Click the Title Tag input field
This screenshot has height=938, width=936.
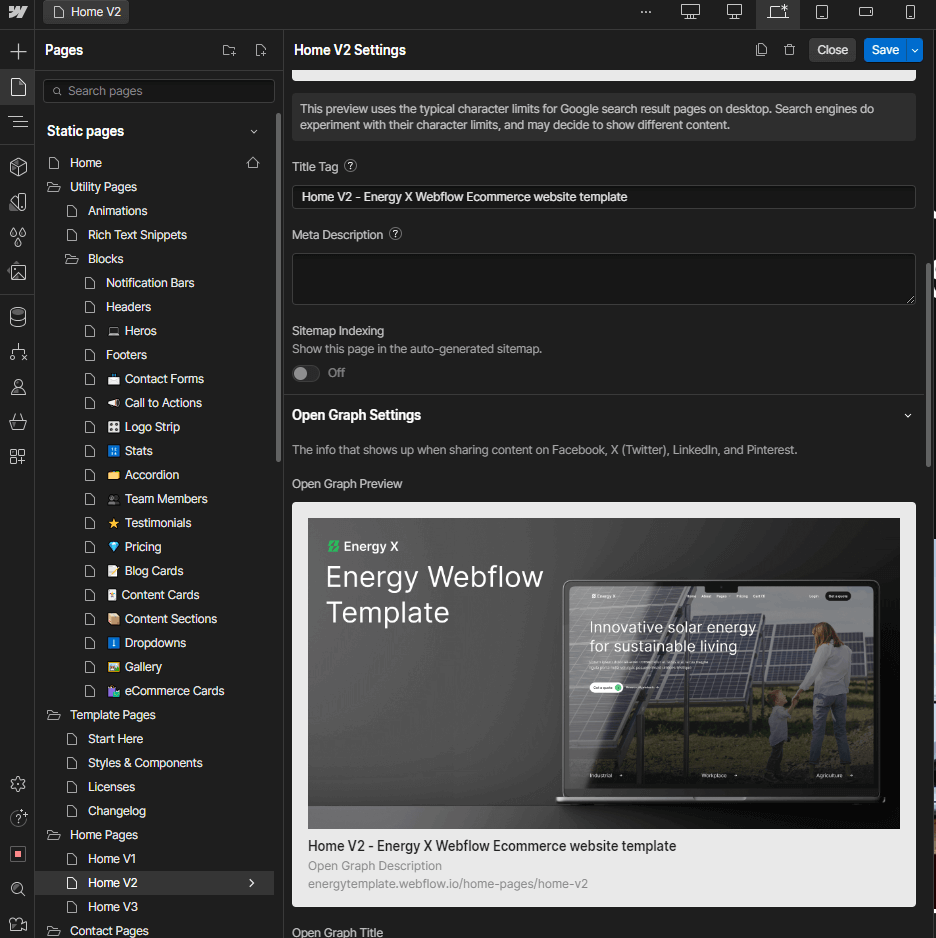tap(603, 197)
